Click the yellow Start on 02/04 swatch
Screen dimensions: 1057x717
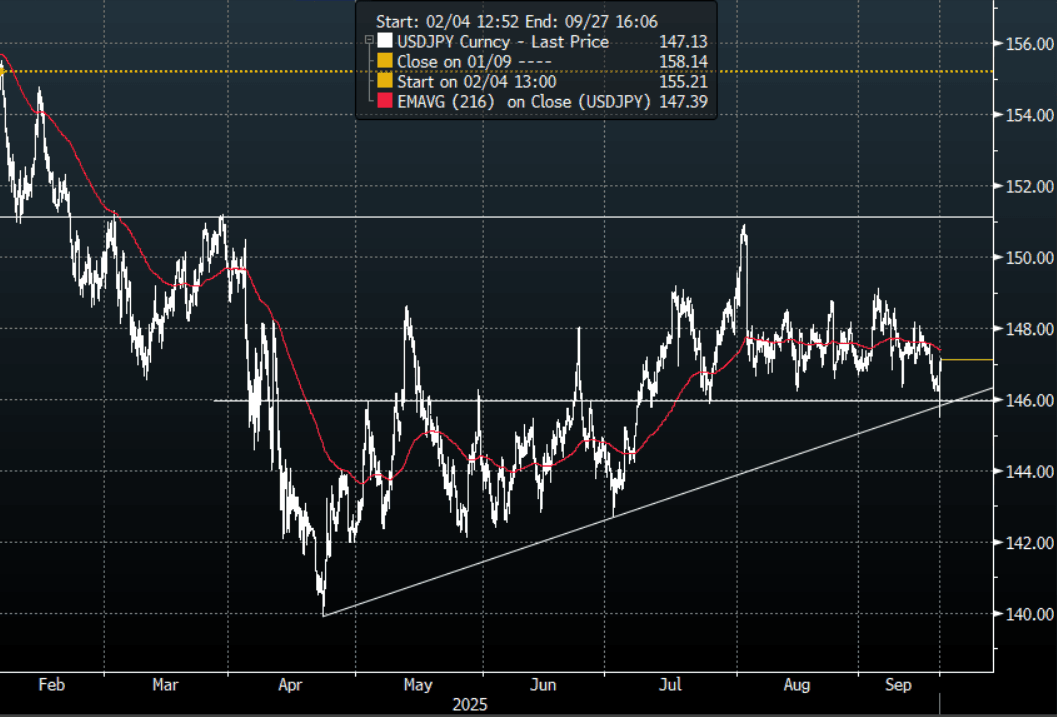click(x=385, y=82)
